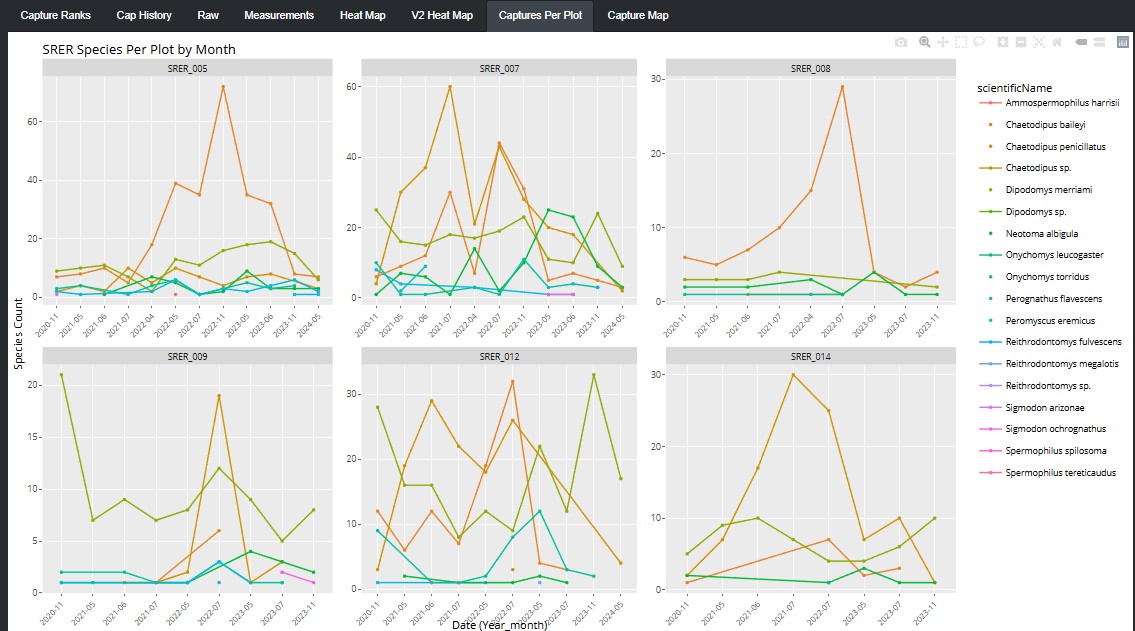This screenshot has height=631, width=1135.
Task: Hide Dipodomys merriami series via legend
Action: pos(1049,190)
